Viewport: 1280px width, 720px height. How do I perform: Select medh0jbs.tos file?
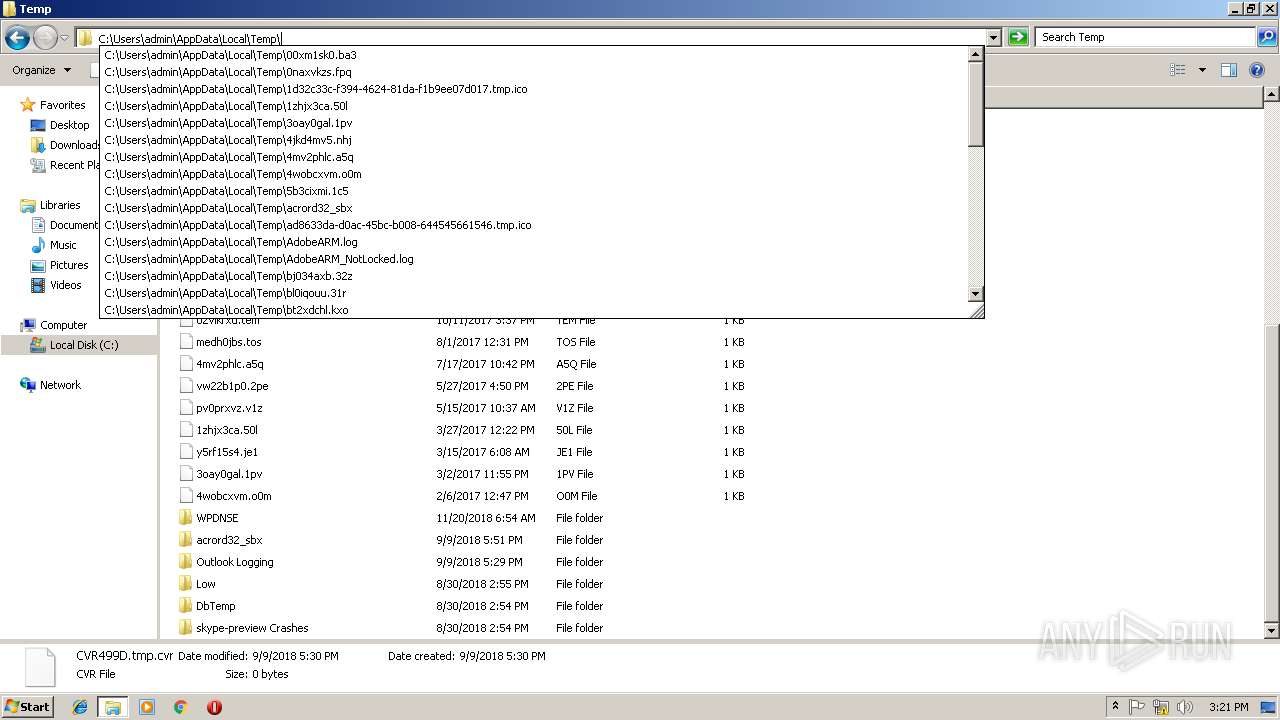pyautogui.click(x=228, y=342)
